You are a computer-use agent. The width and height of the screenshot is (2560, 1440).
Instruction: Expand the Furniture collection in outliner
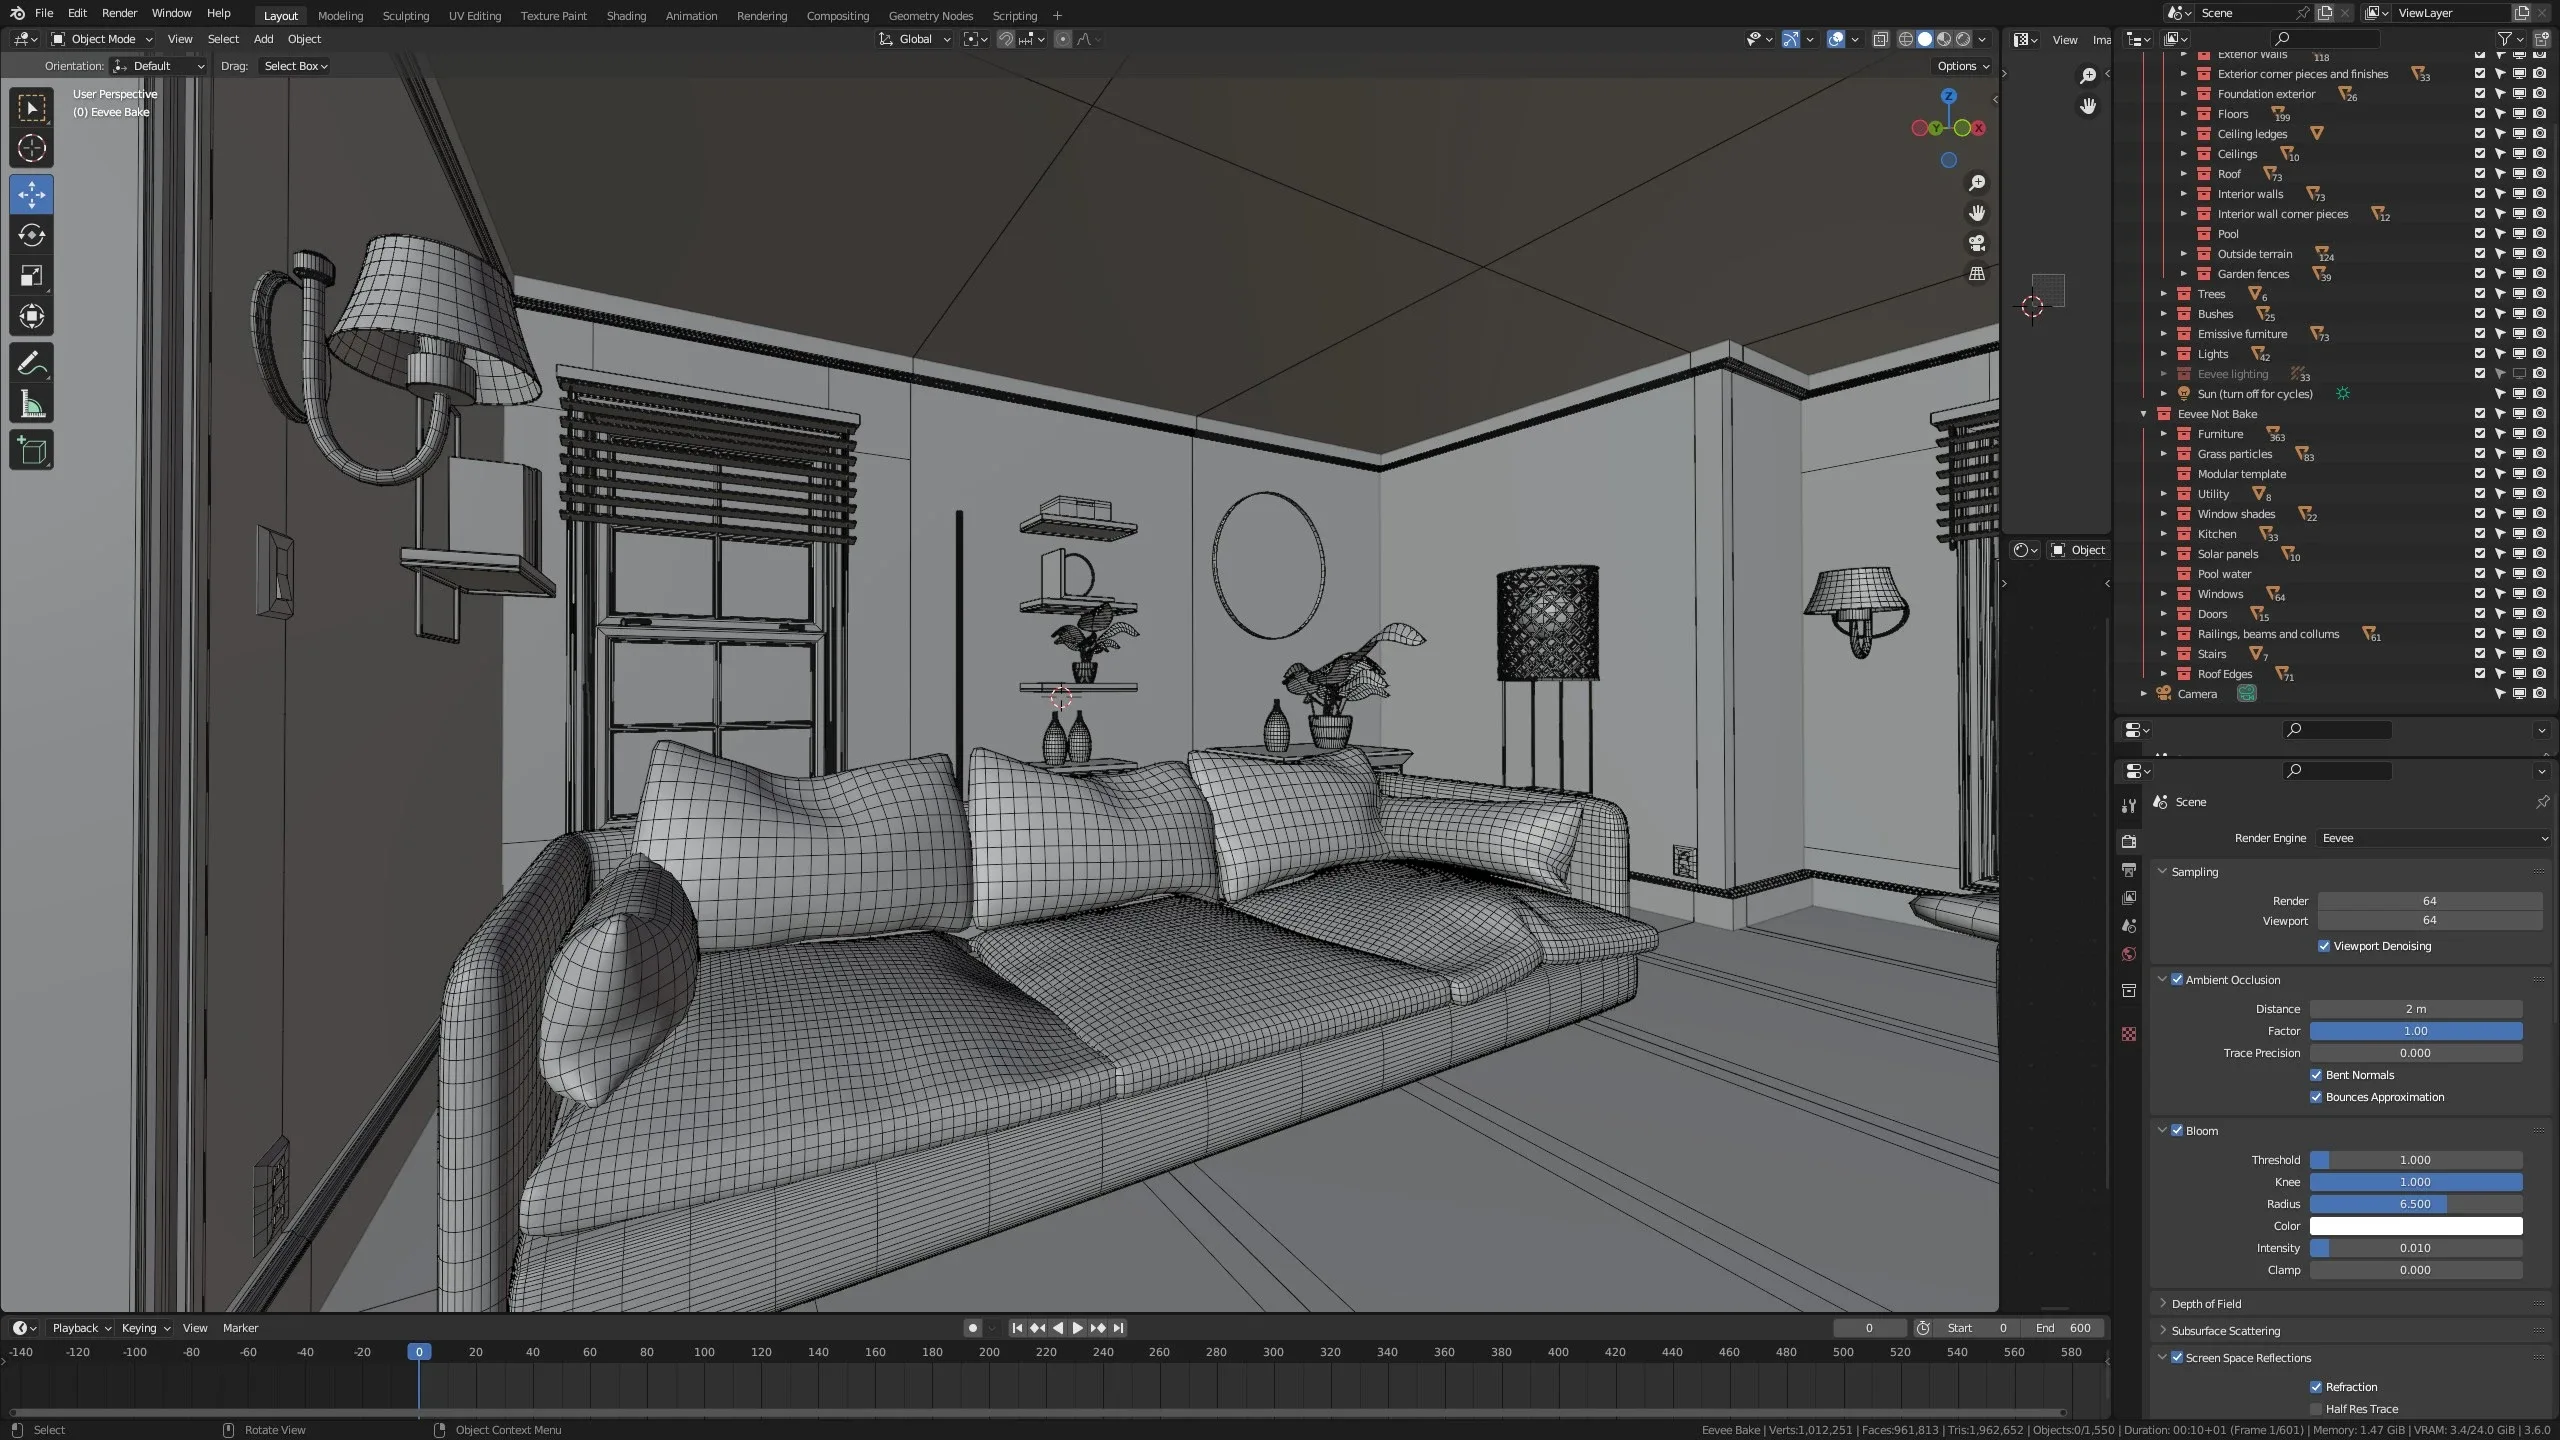point(2164,434)
